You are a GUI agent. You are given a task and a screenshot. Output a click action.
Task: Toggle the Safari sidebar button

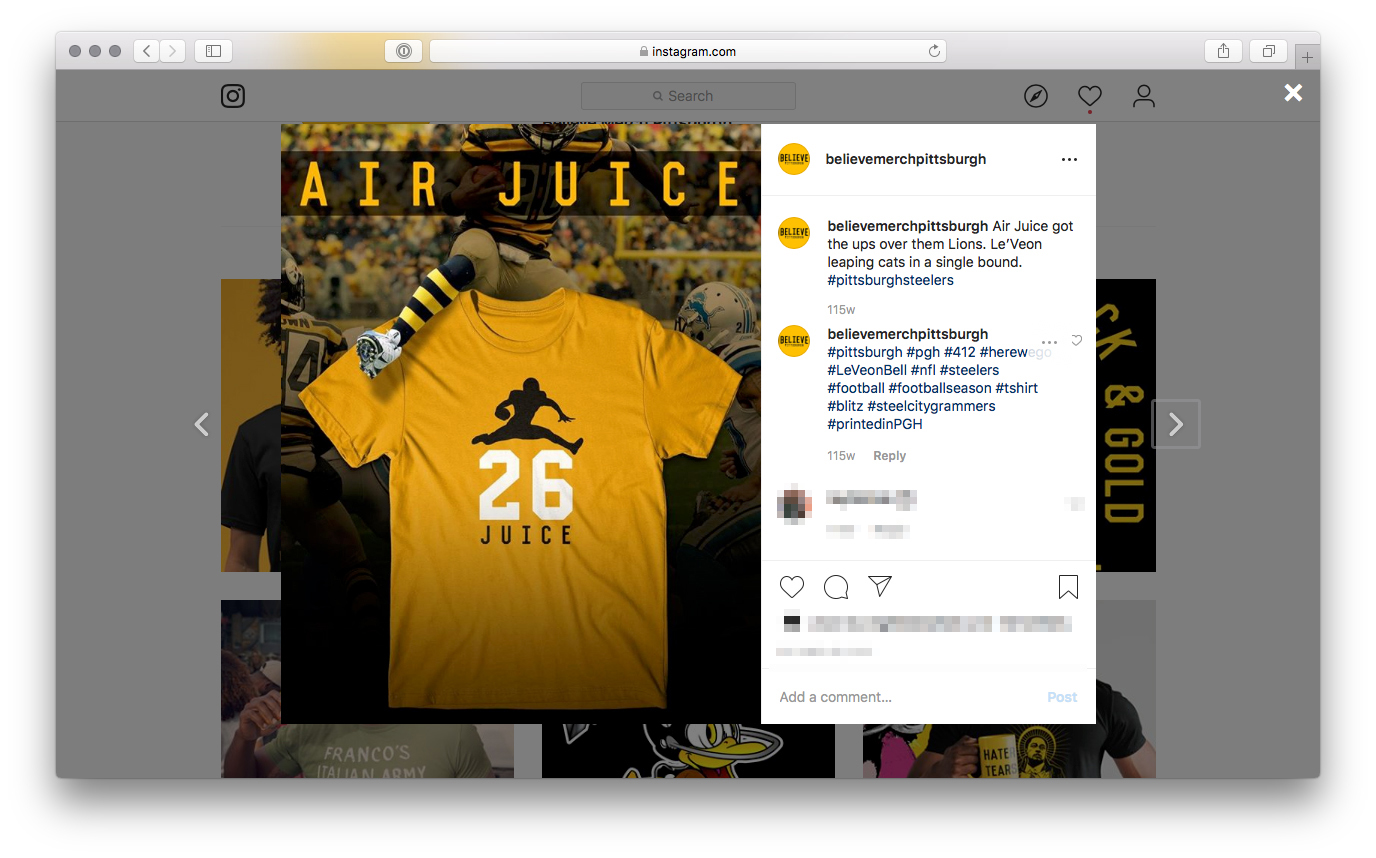pyautogui.click(x=213, y=51)
